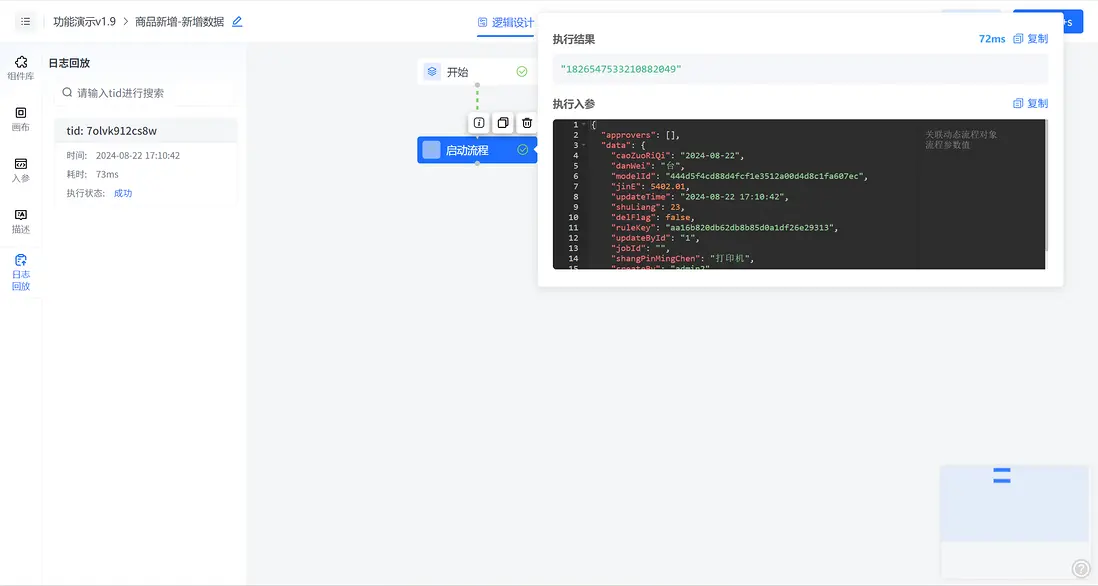Click the 时间 2024-08-22 17:10:42 entry
1098x586 pixels.
pos(123,155)
